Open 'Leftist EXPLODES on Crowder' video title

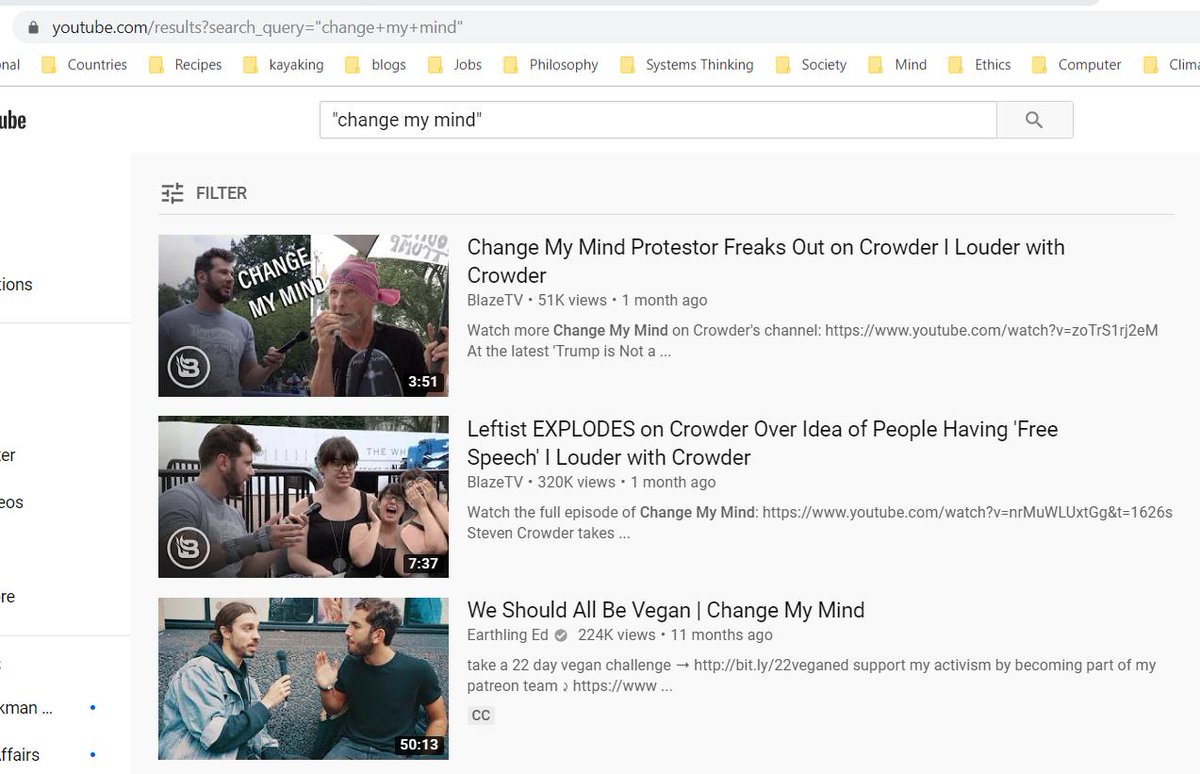(x=762, y=443)
